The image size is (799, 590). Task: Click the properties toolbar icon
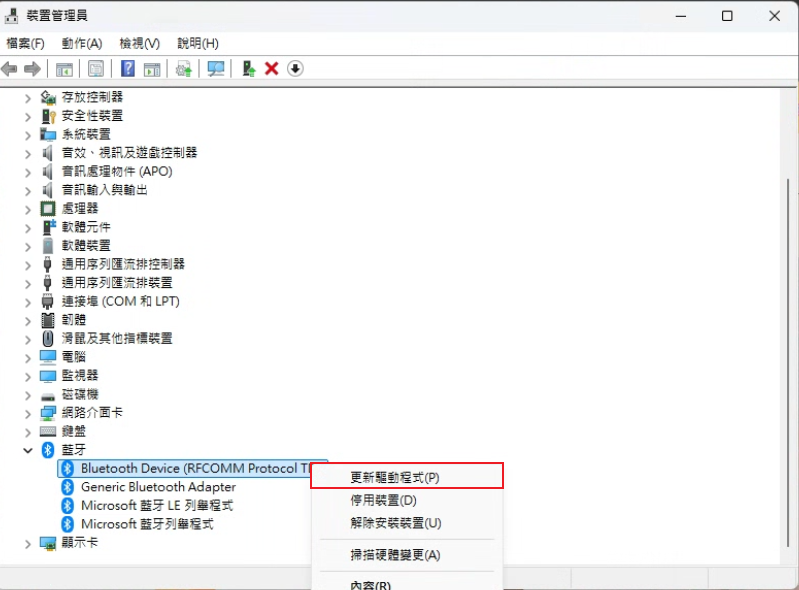pyautogui.click(x=96, y=69)
